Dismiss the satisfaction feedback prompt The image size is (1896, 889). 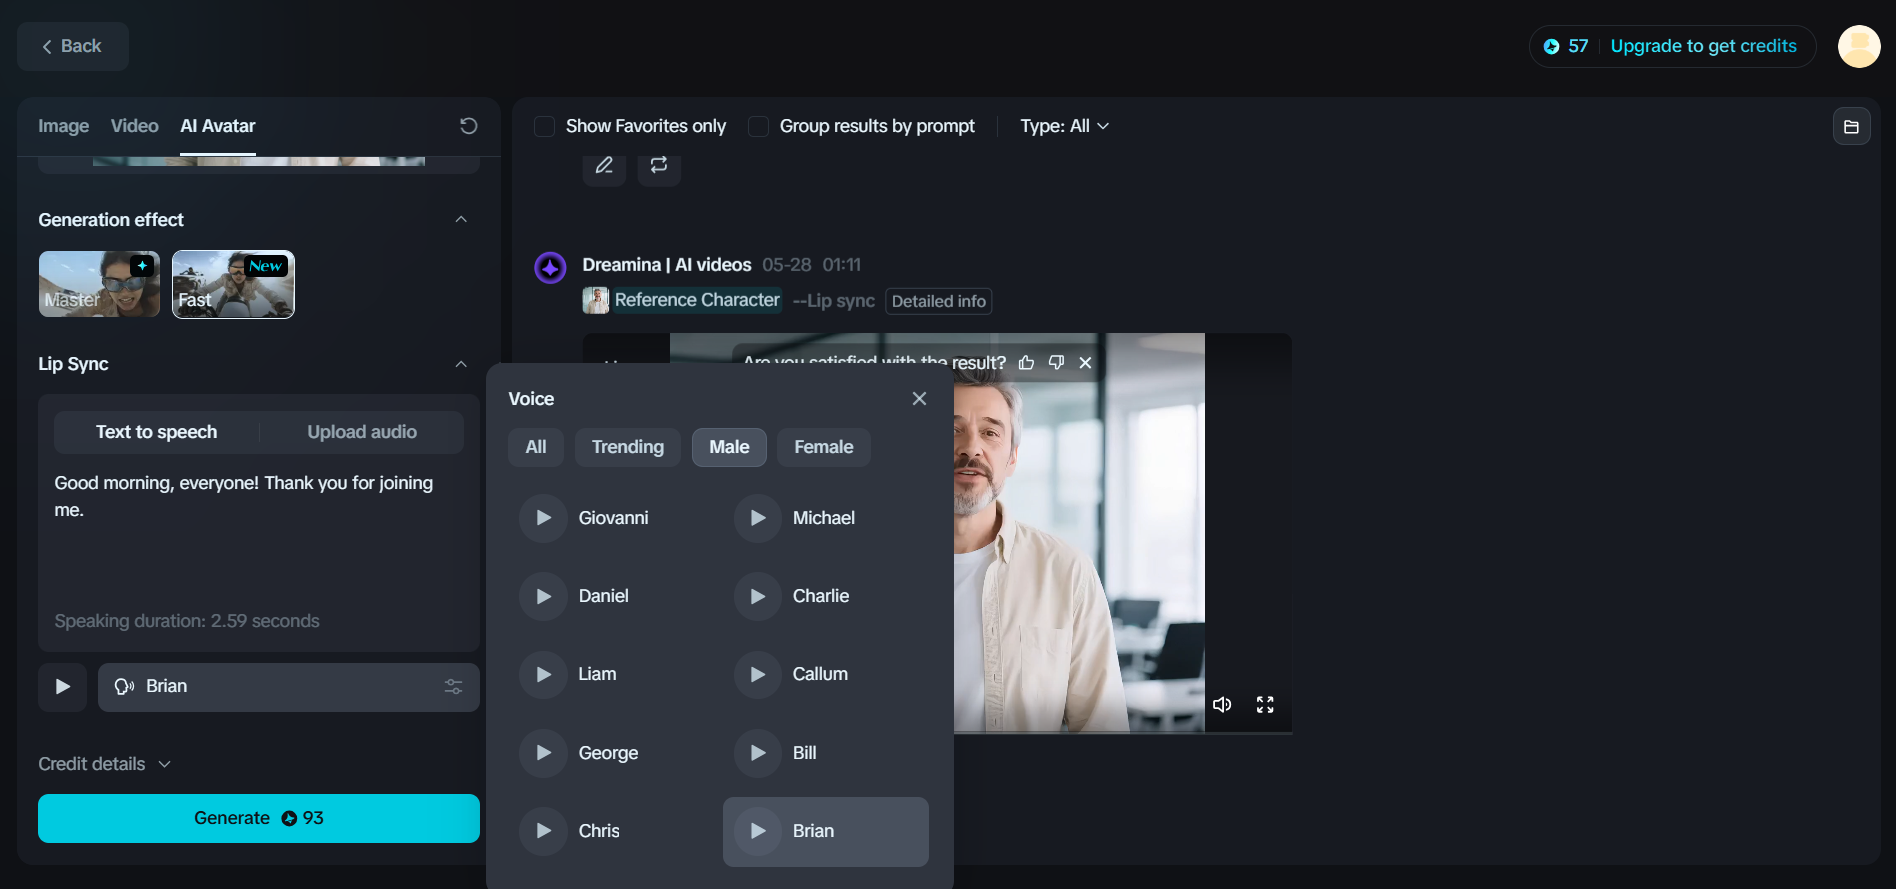tap(1085, 363)
